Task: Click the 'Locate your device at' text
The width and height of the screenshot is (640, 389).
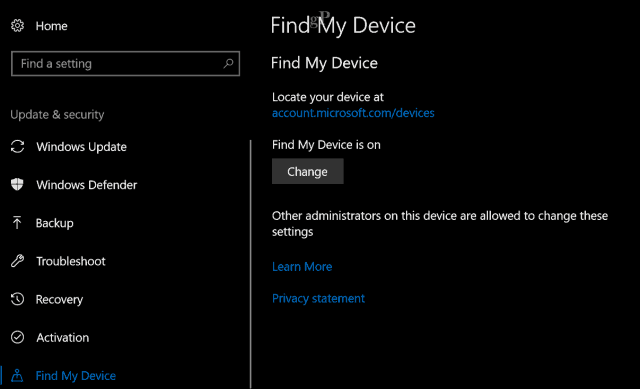Action: click(x=328, y=97)
